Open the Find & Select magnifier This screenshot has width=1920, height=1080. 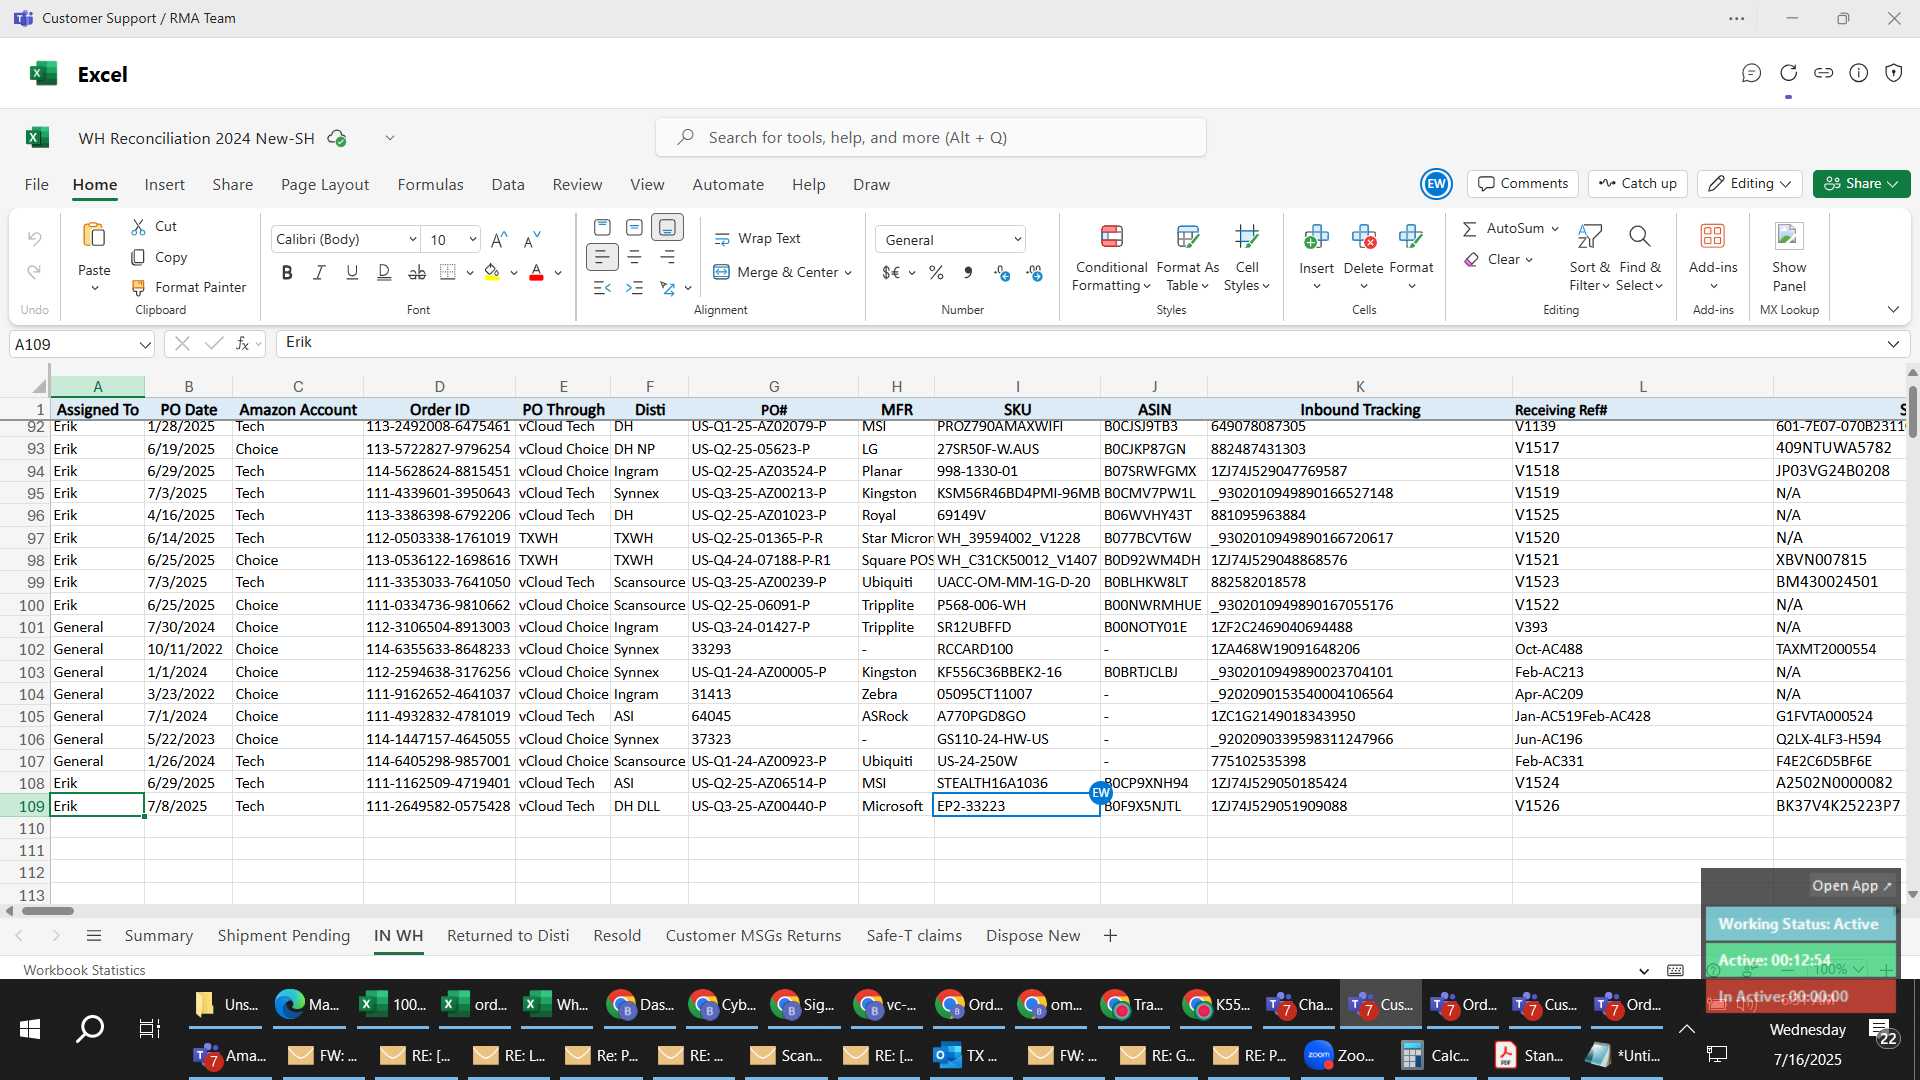click(x=1639, y=237)
